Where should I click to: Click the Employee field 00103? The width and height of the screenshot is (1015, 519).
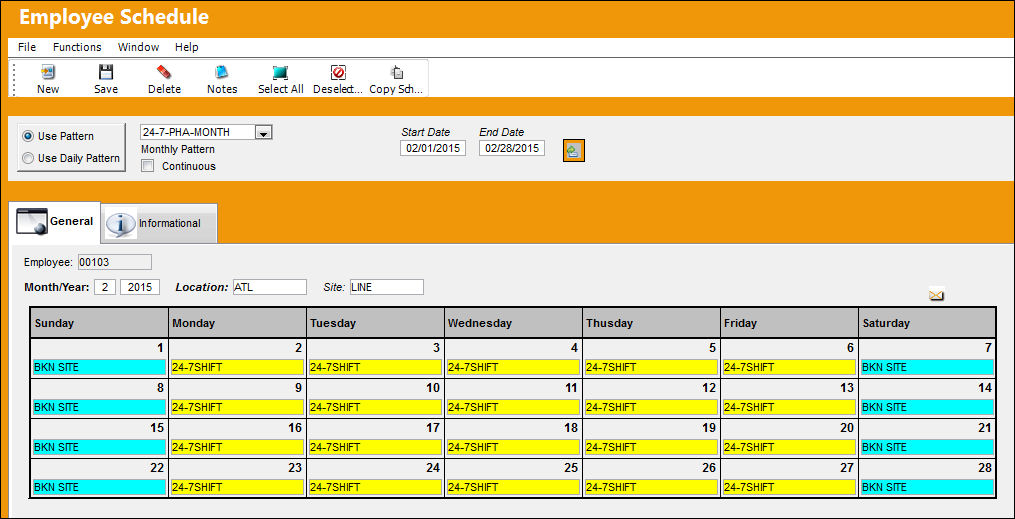[115, 262]
